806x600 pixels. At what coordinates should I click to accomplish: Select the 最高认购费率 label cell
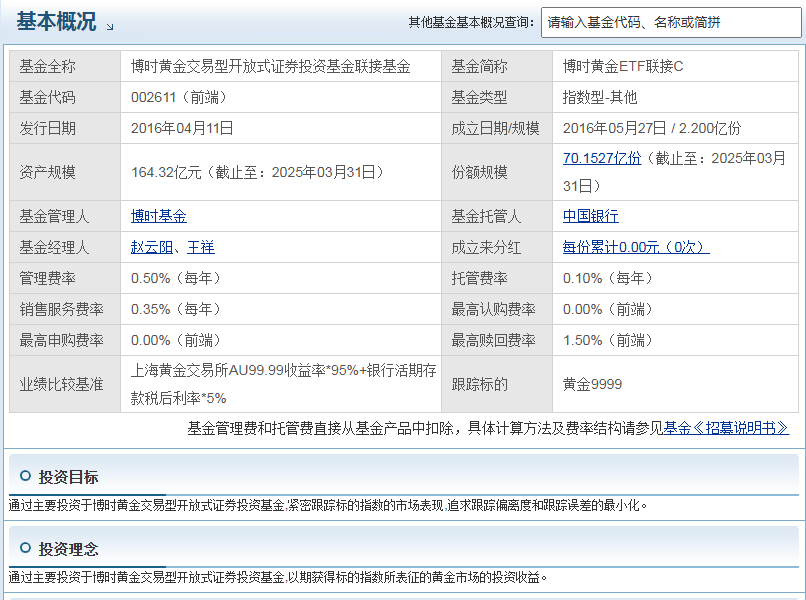[x=497, y=309]
